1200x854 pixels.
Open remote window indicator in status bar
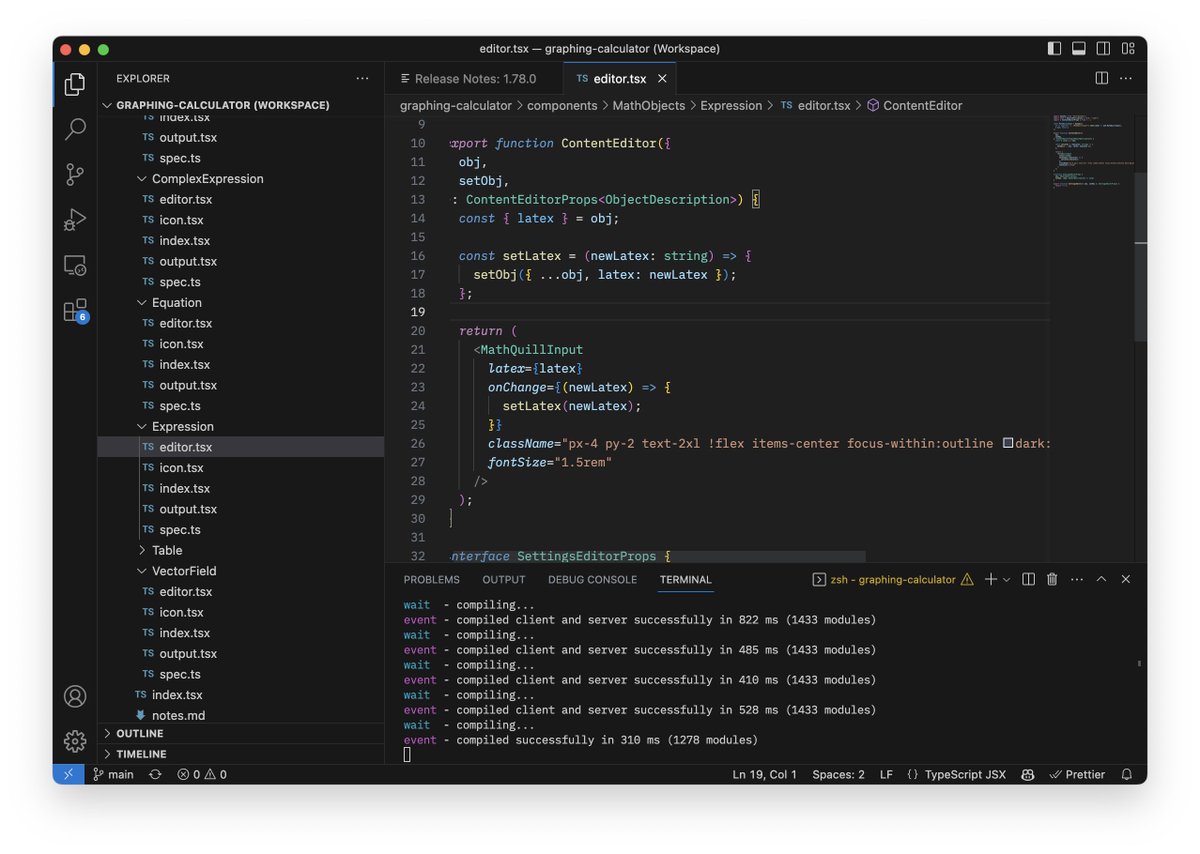pos(68,774)
